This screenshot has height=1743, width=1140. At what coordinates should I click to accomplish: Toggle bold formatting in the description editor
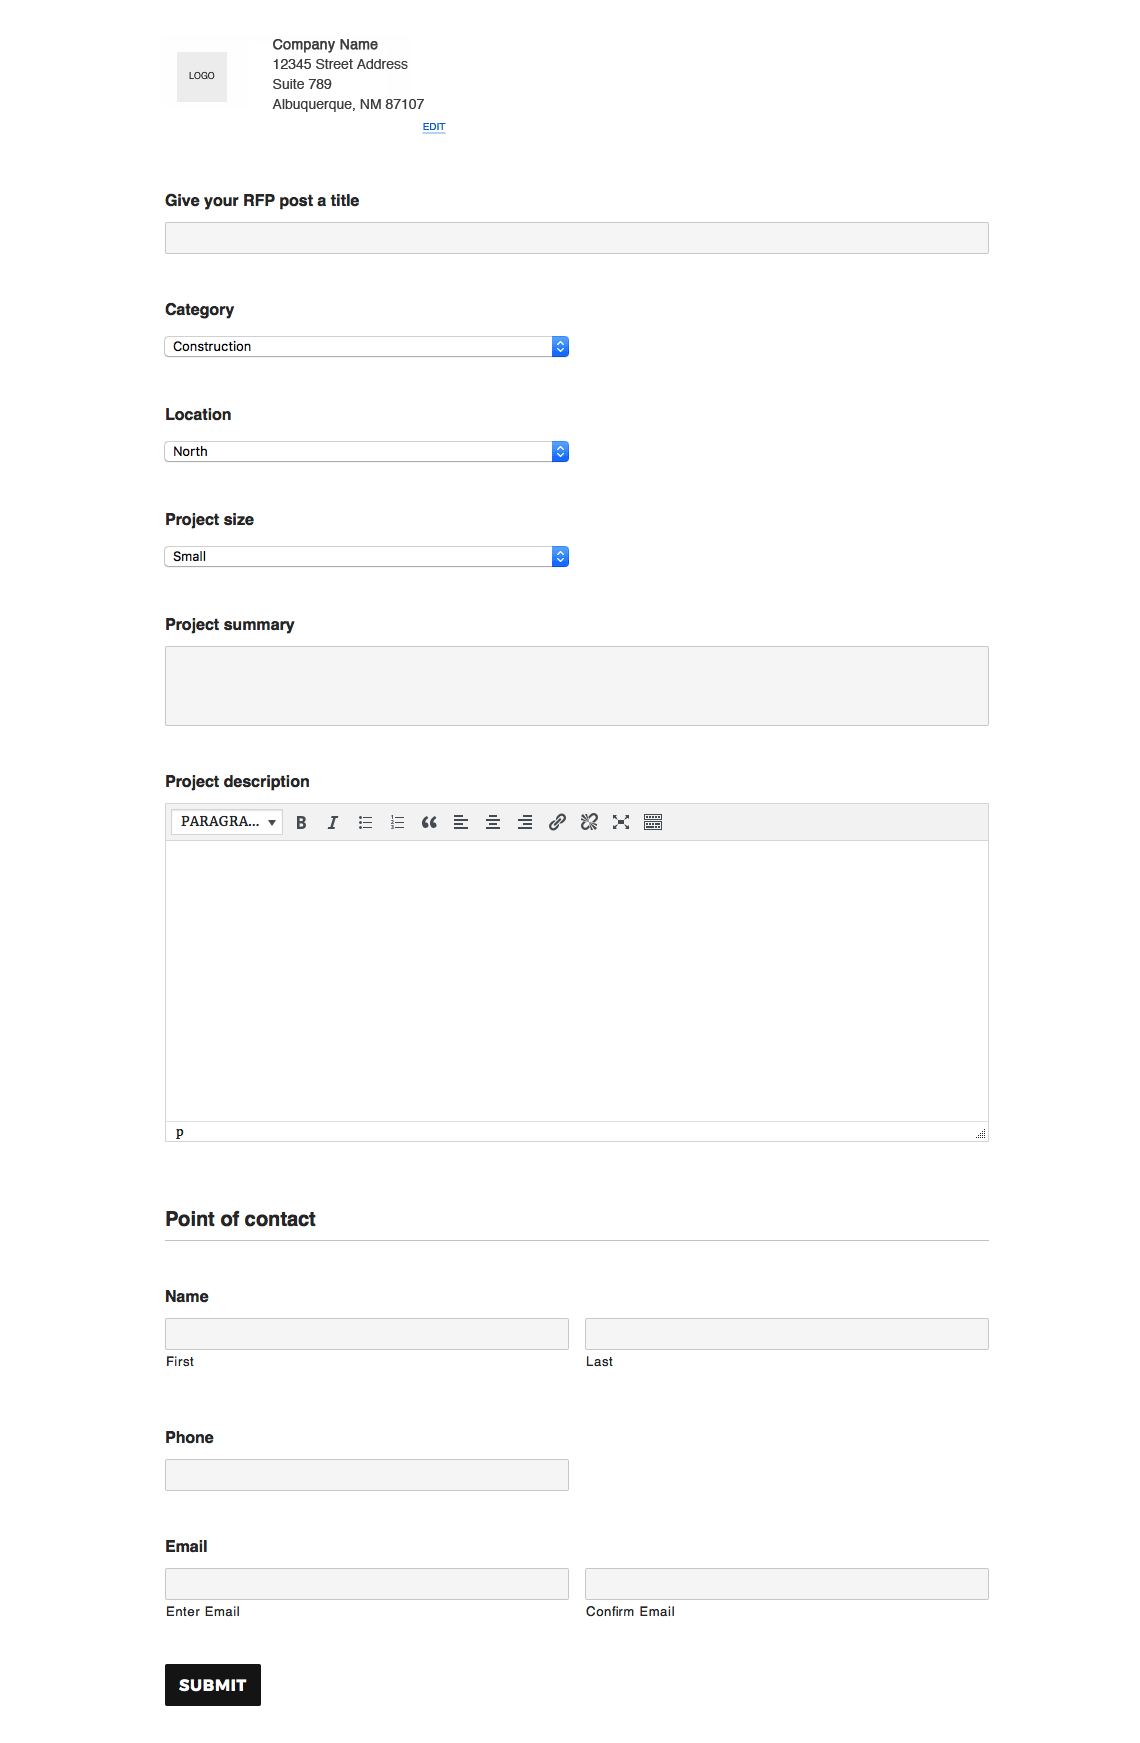(x=301, y=822)
